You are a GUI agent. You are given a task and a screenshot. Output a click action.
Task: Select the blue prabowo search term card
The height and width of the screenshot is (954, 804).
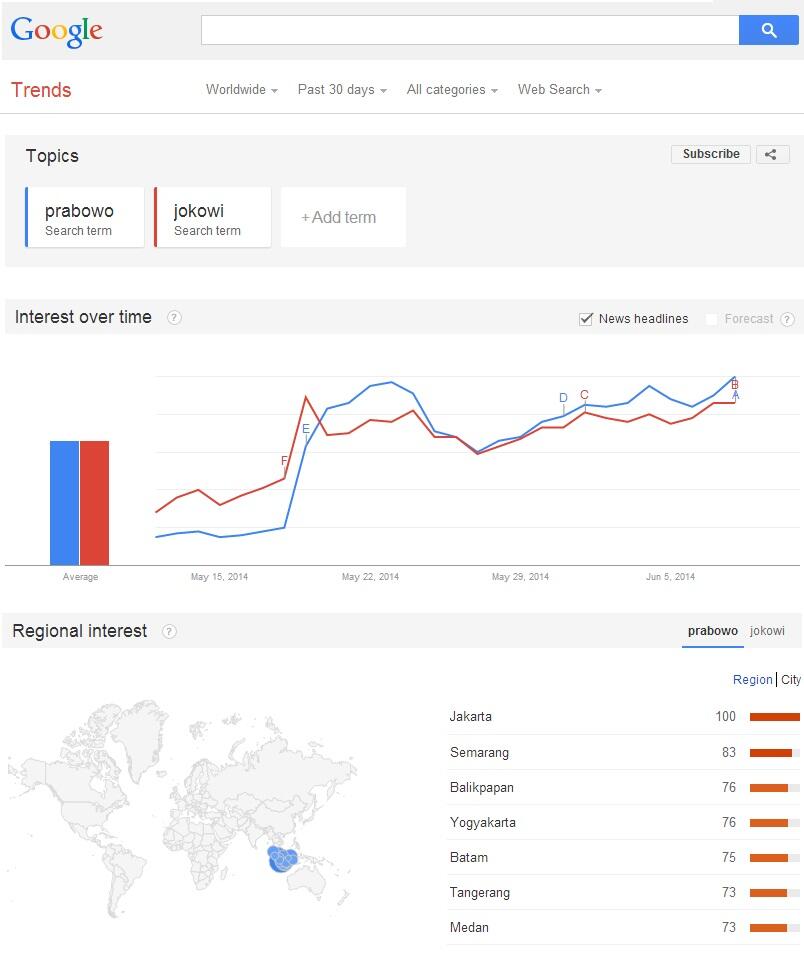(84, 216)
